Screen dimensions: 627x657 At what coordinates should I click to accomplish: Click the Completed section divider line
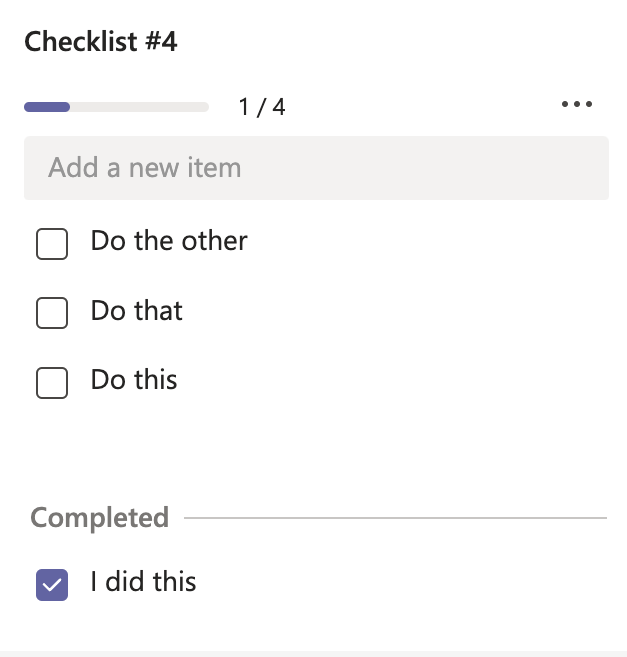395,518
